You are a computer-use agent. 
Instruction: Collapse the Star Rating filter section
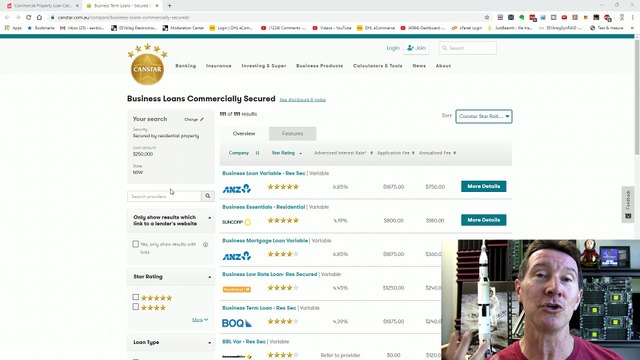pyautogui.click(x=210, y=277)
